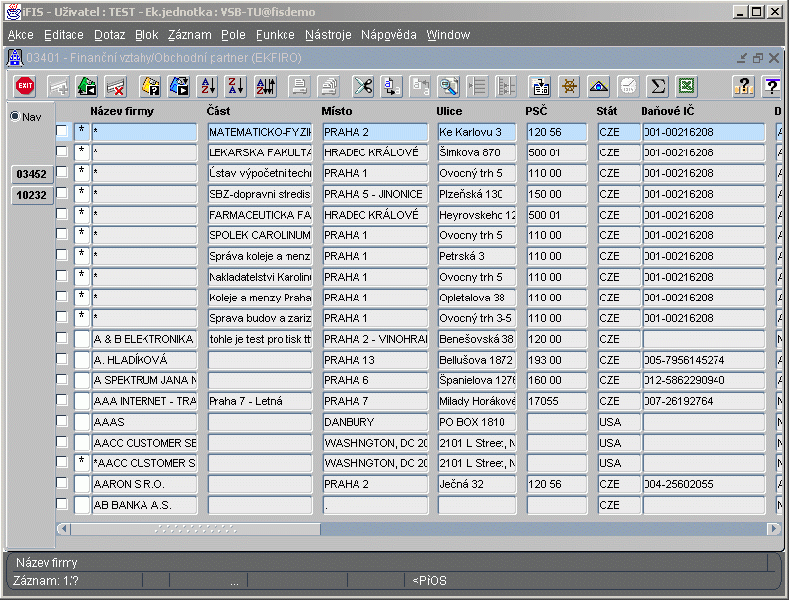Click the 10232 navigation button

[31, 195]
